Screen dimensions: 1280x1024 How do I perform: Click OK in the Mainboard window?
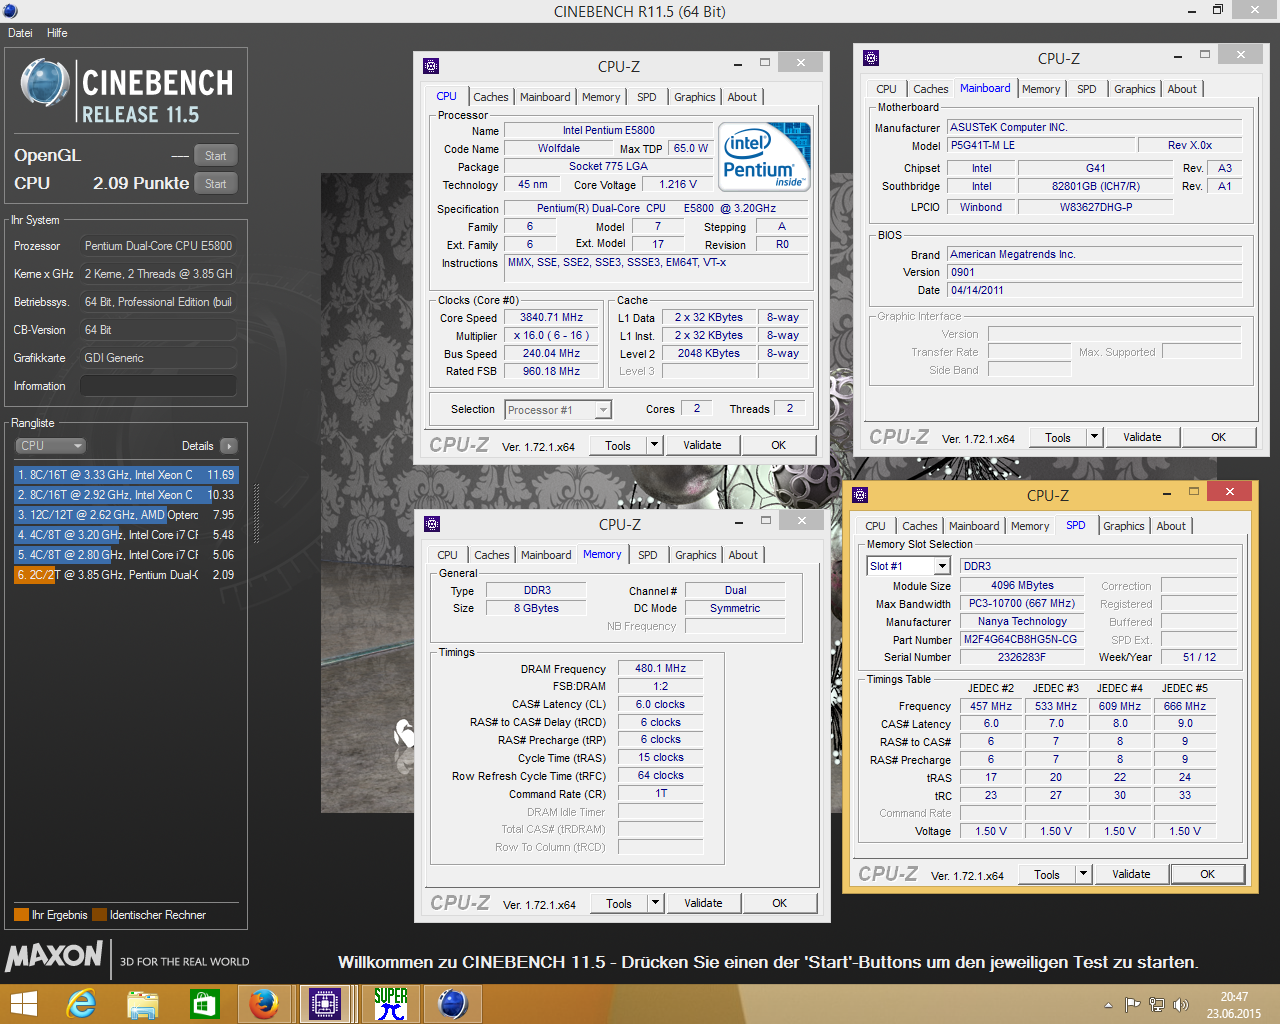coord(1218,437)
